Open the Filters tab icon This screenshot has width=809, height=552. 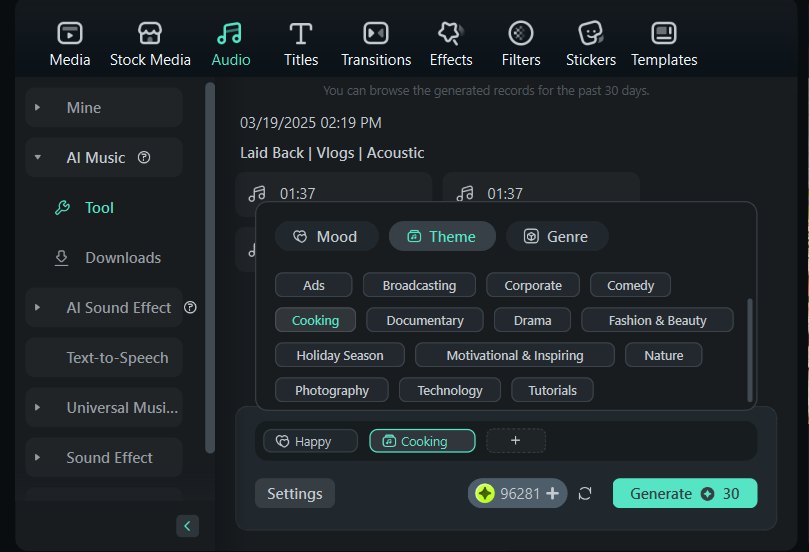[521, 34]
